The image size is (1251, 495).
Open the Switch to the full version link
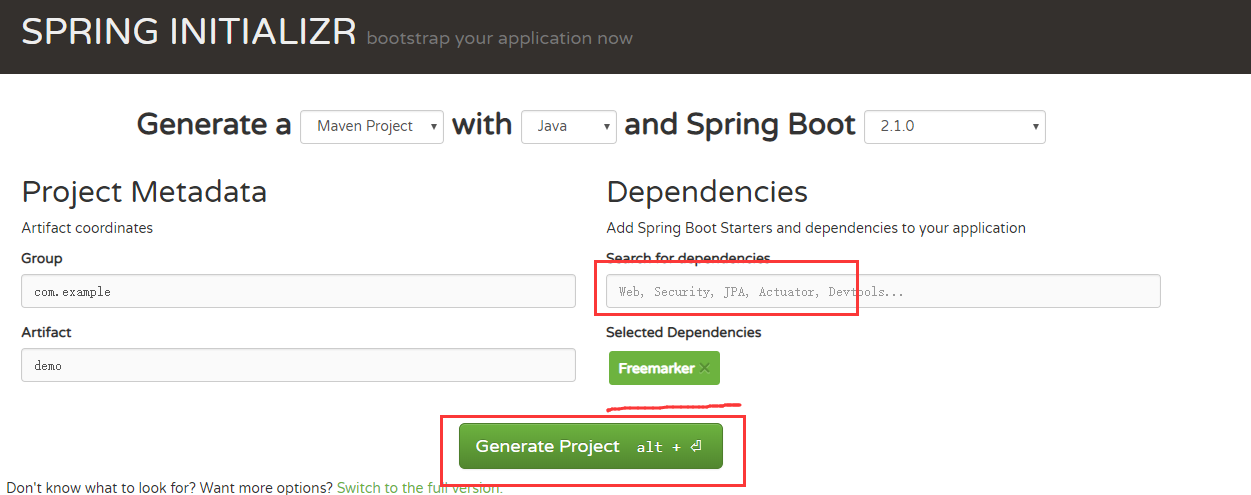(419, 488)
